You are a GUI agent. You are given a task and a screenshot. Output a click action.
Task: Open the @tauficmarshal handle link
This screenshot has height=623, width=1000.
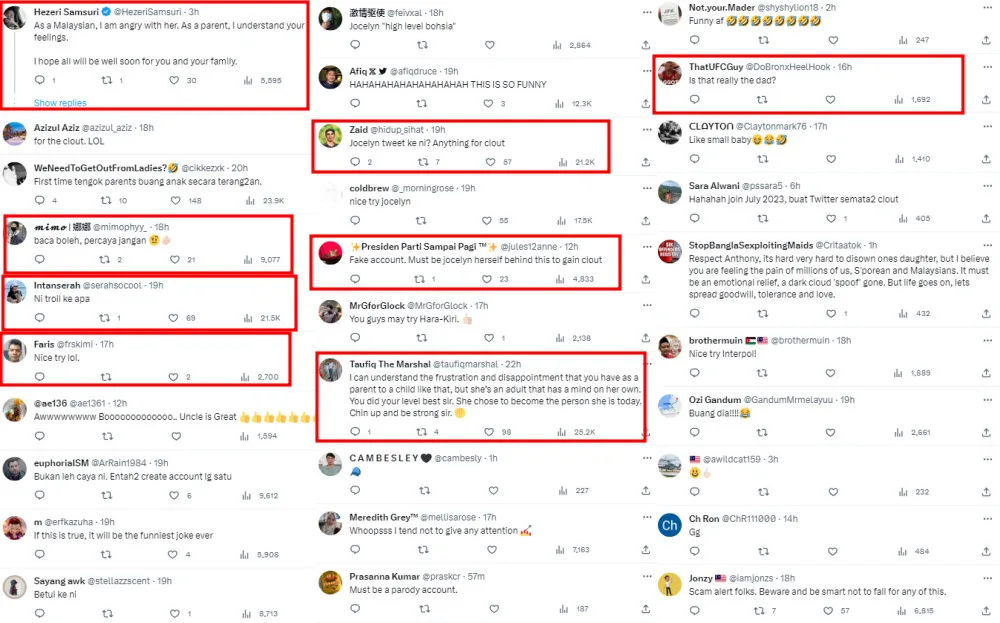(466, 364)
